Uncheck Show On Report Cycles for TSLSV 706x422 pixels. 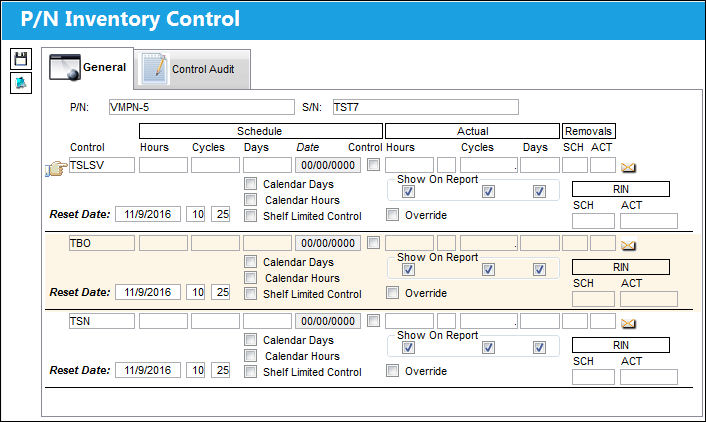click(x=488, y=191)
